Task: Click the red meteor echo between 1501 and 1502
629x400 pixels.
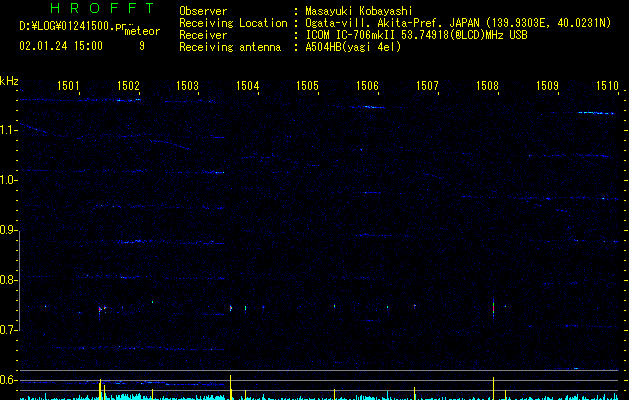Action: coord(100,309)
